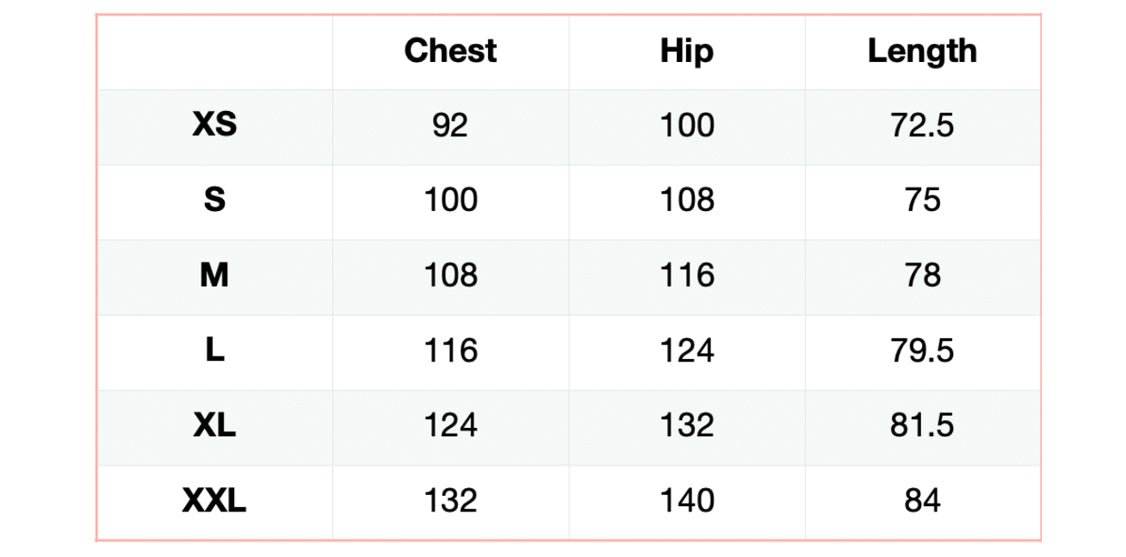This screenshot has height=557, width=1126.
Task: Click the XXL length value 84
Action: 921,501
